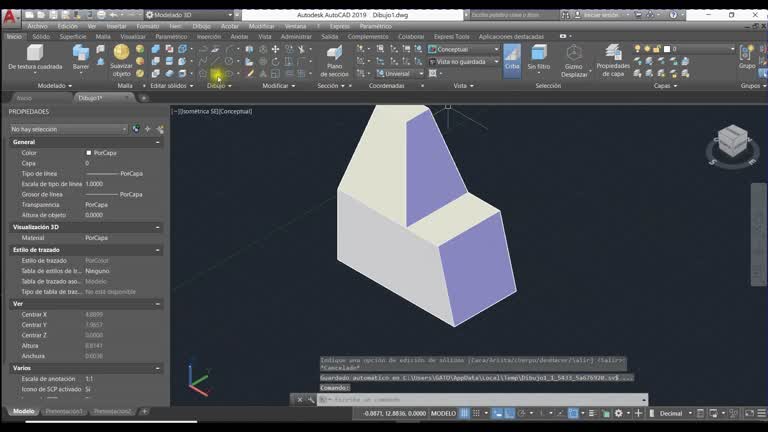The height and width of the screenshot is (432, 768).
Task: Click the new drawing tab plus button
Action: point(144,98)
